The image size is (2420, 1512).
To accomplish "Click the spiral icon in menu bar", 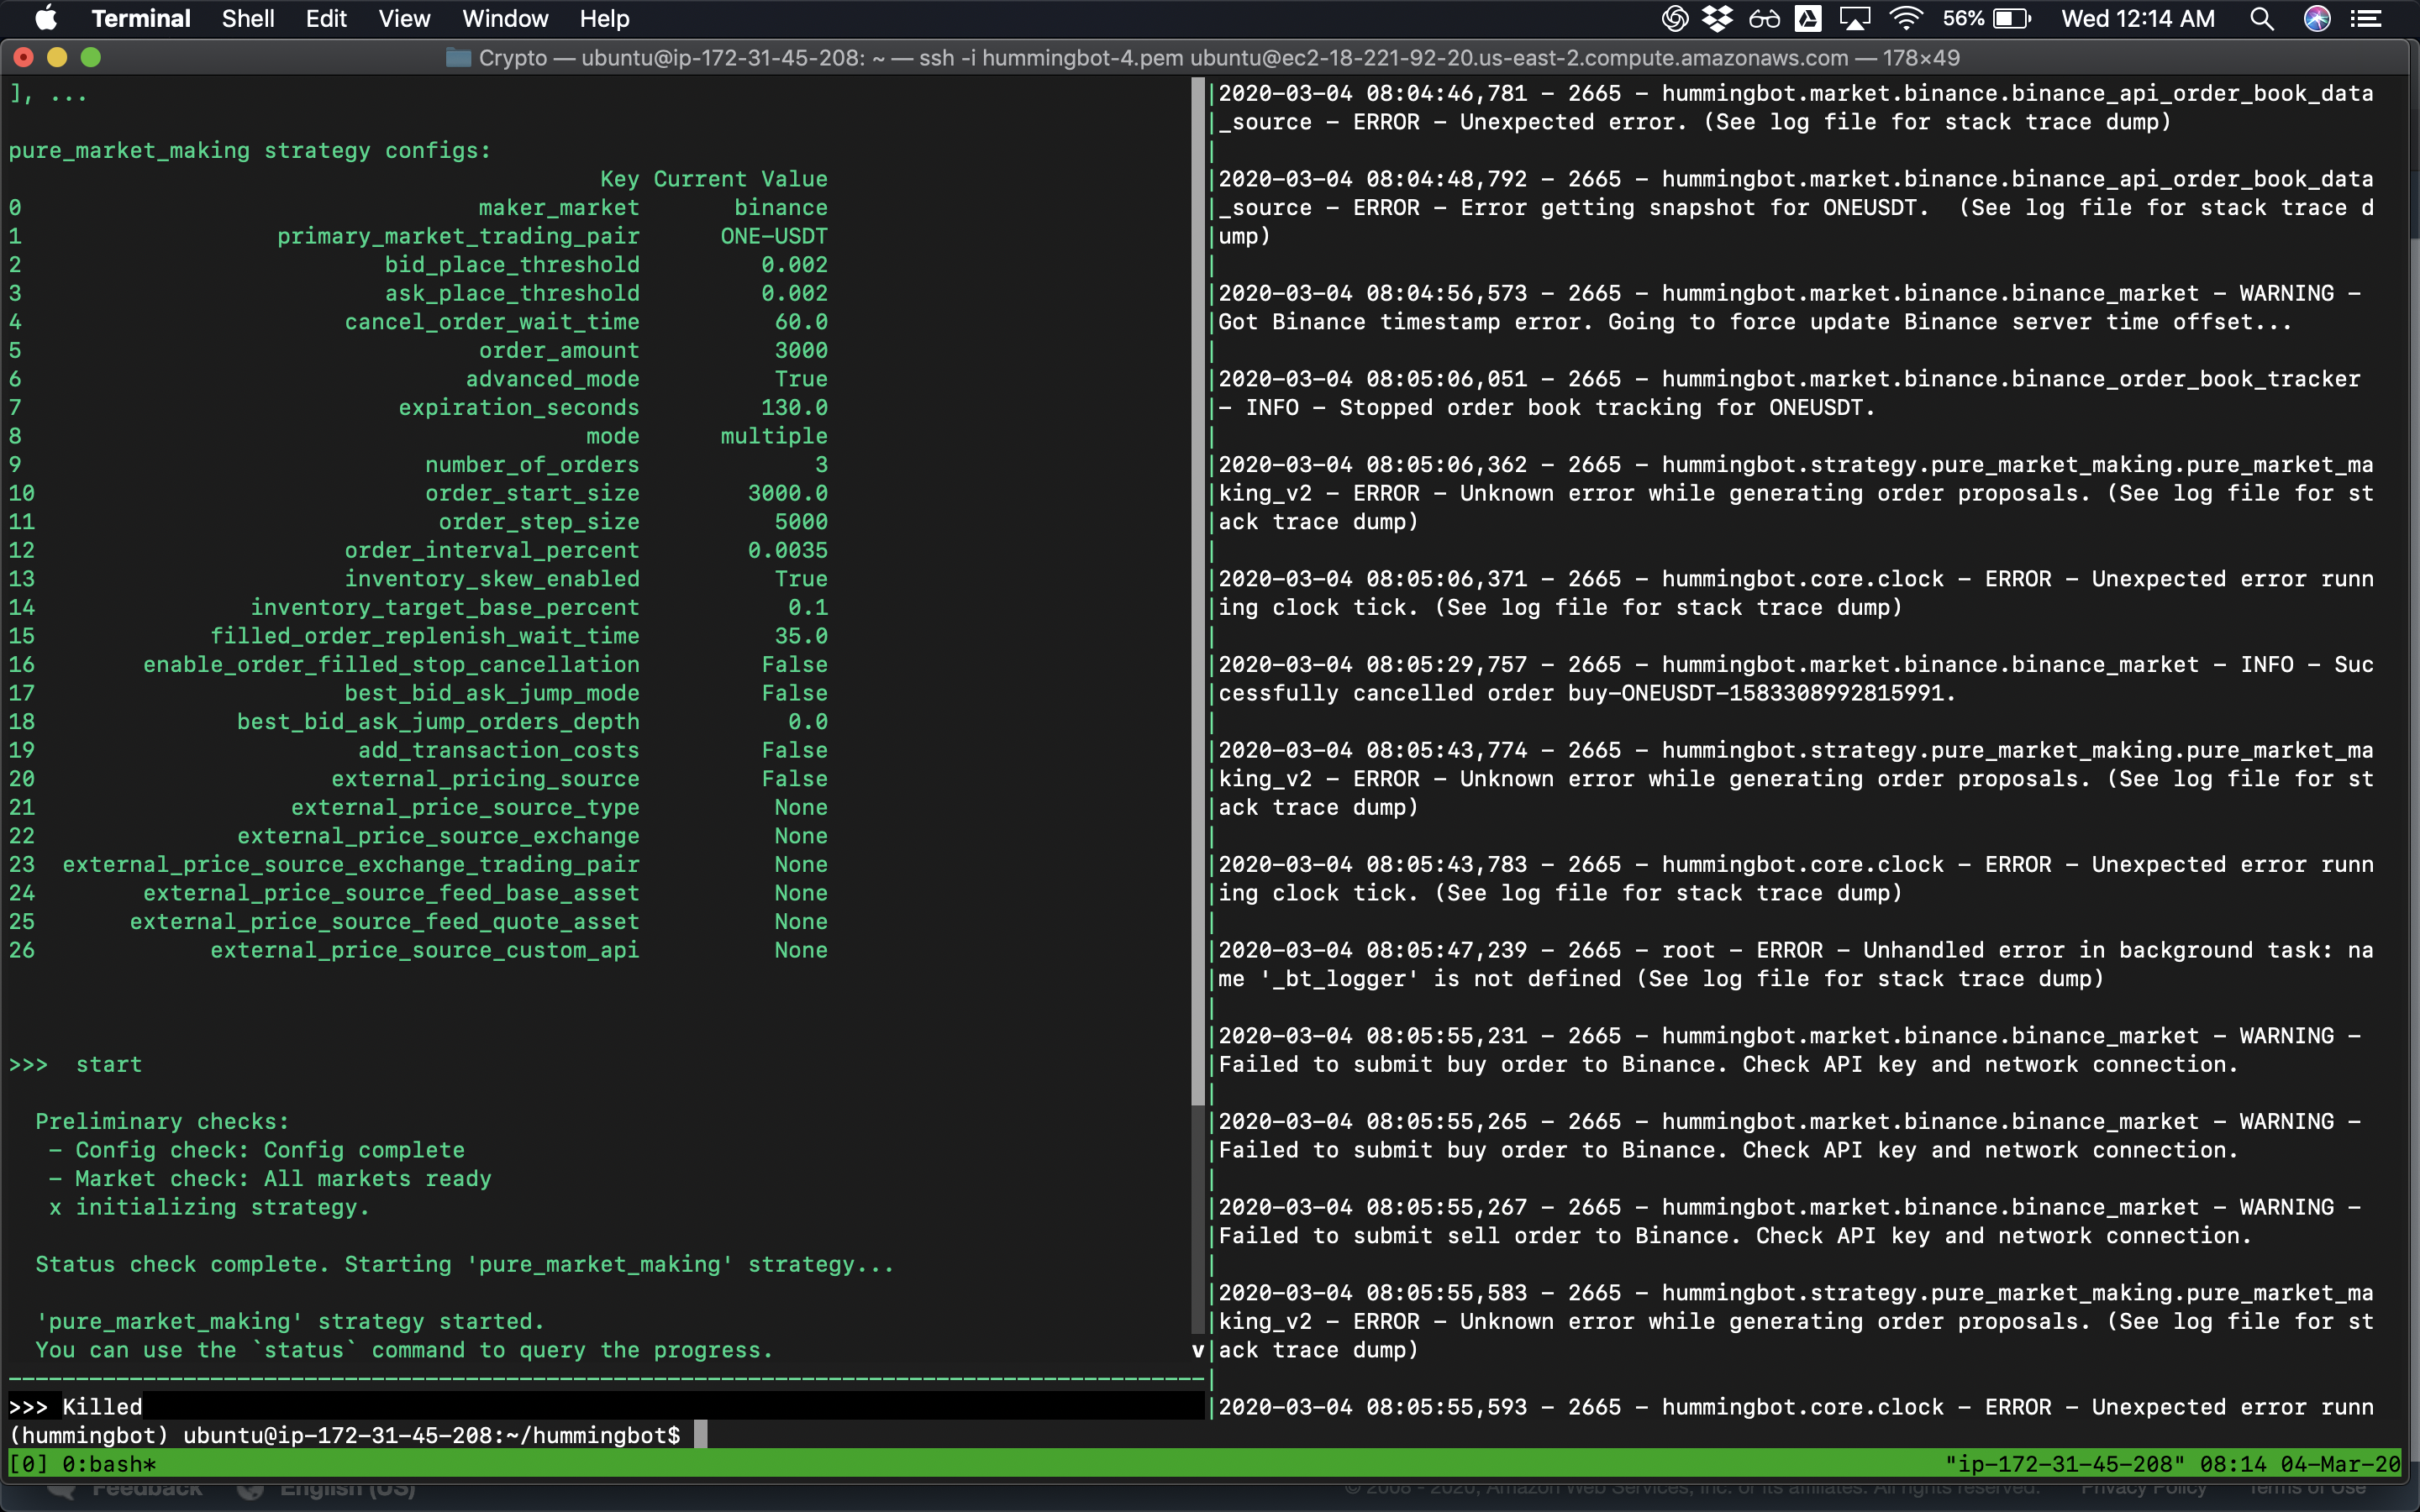I will pos(1675,18).
